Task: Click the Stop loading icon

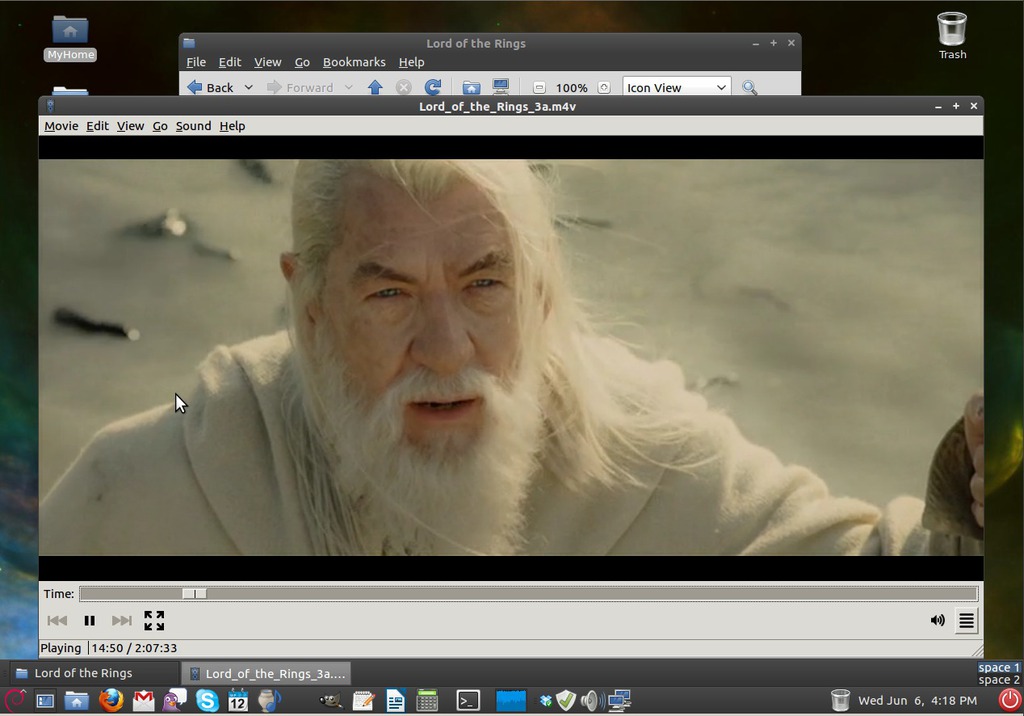Action: point(404,88)
